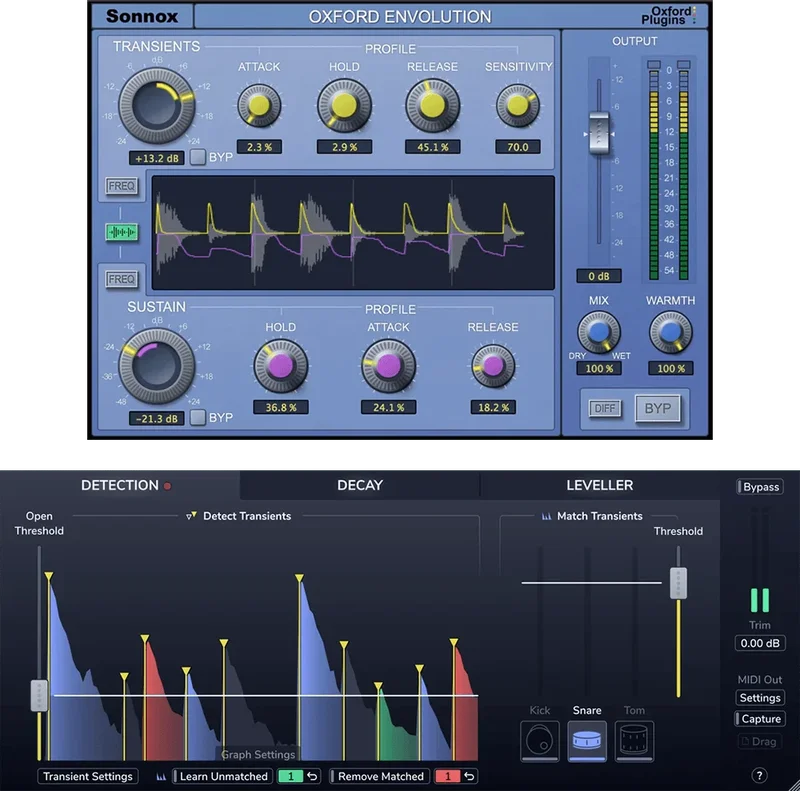This screenshot has height=791, width=800.
Task: Click the 2.9 % transients hold value field
Action: [344, 147]
